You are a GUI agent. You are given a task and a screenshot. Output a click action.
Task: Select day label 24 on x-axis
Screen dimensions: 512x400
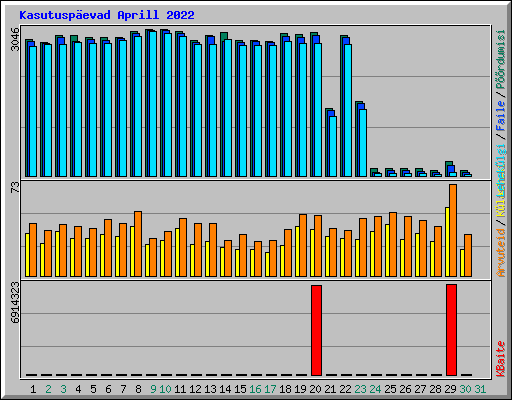pos(375,389)
